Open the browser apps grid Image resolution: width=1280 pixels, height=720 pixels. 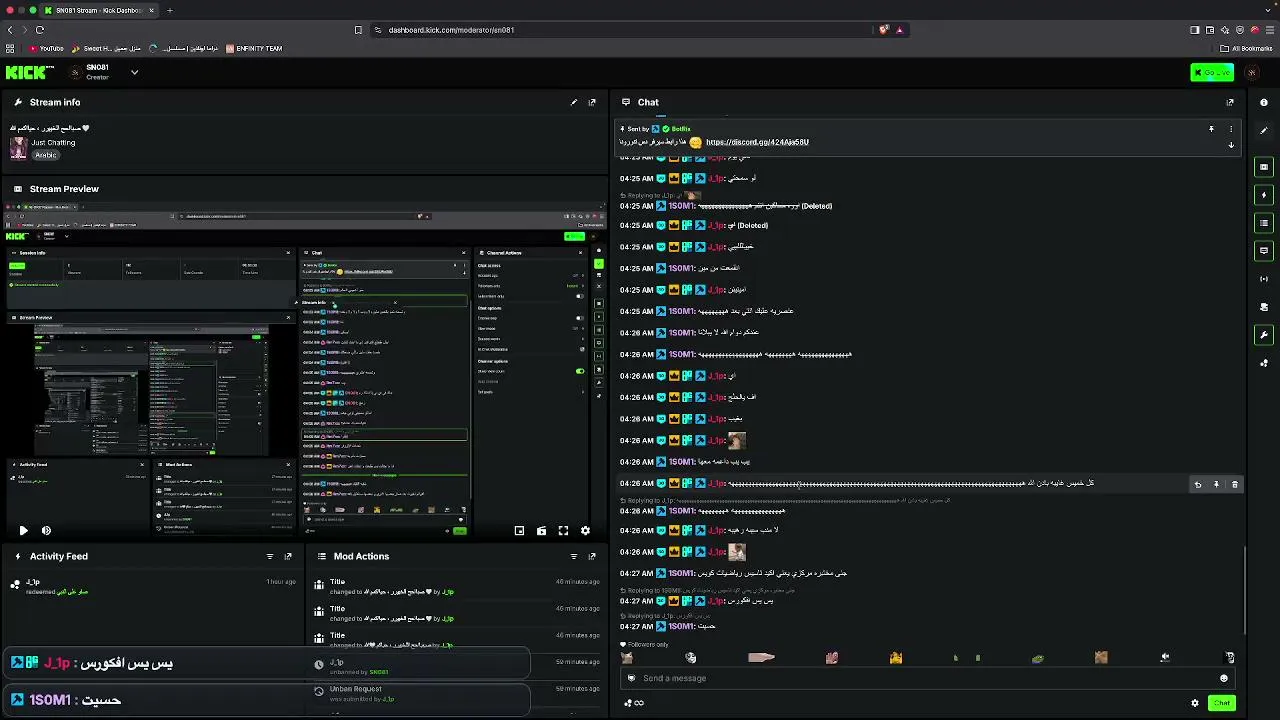10,48
